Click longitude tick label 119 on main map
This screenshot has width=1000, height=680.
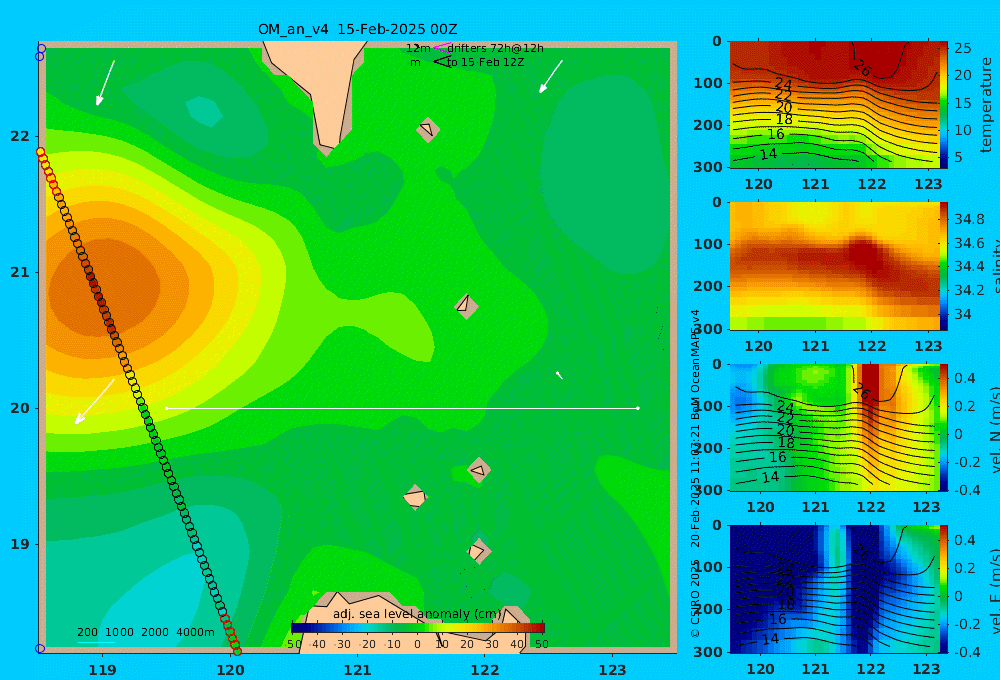tap(103, 670)
